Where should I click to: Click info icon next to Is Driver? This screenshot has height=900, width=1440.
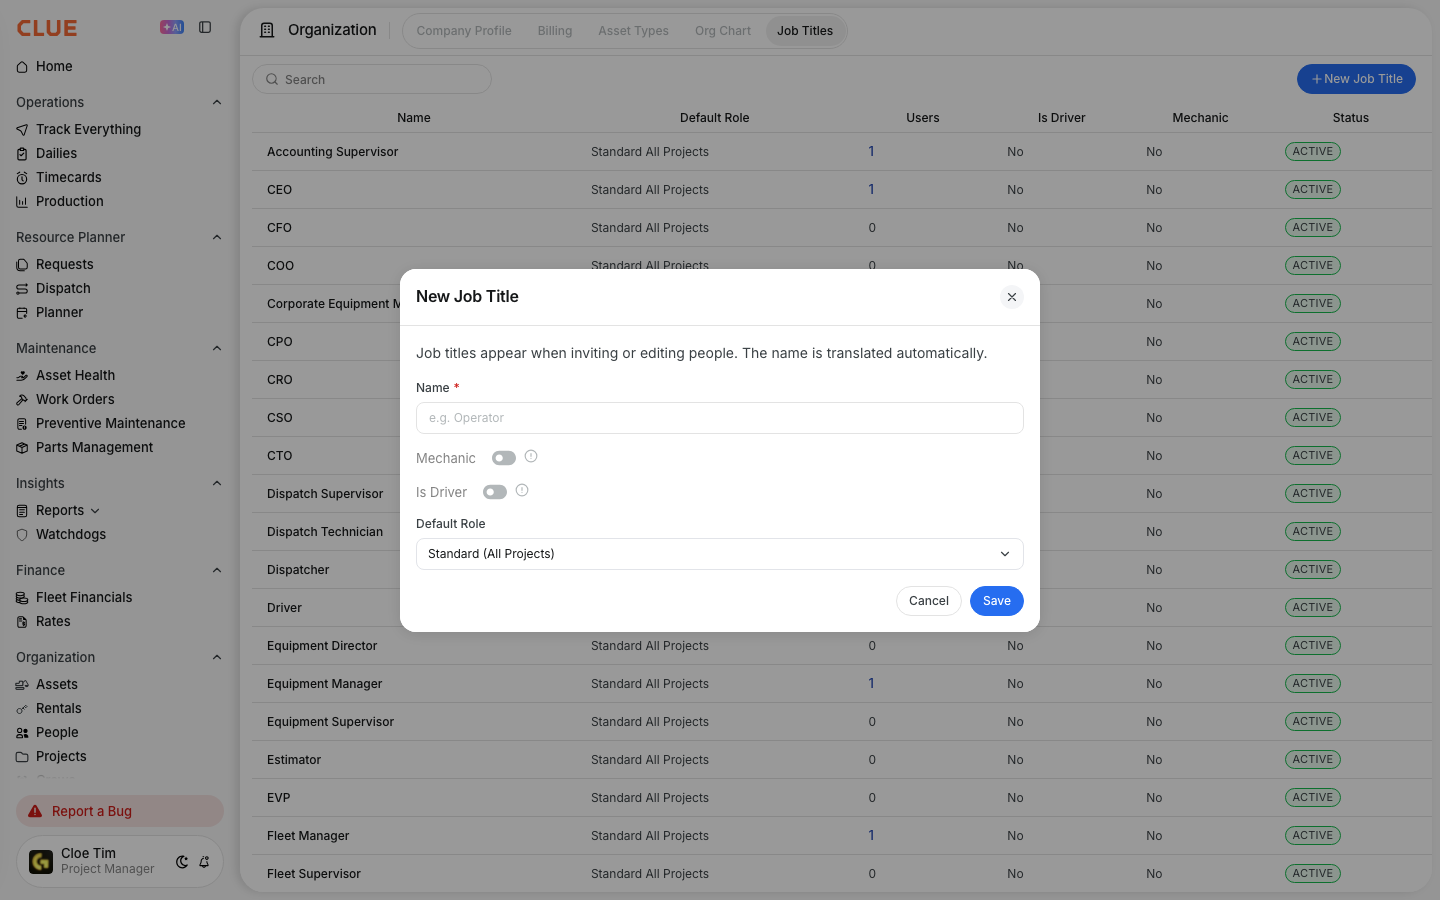point(522,490)
